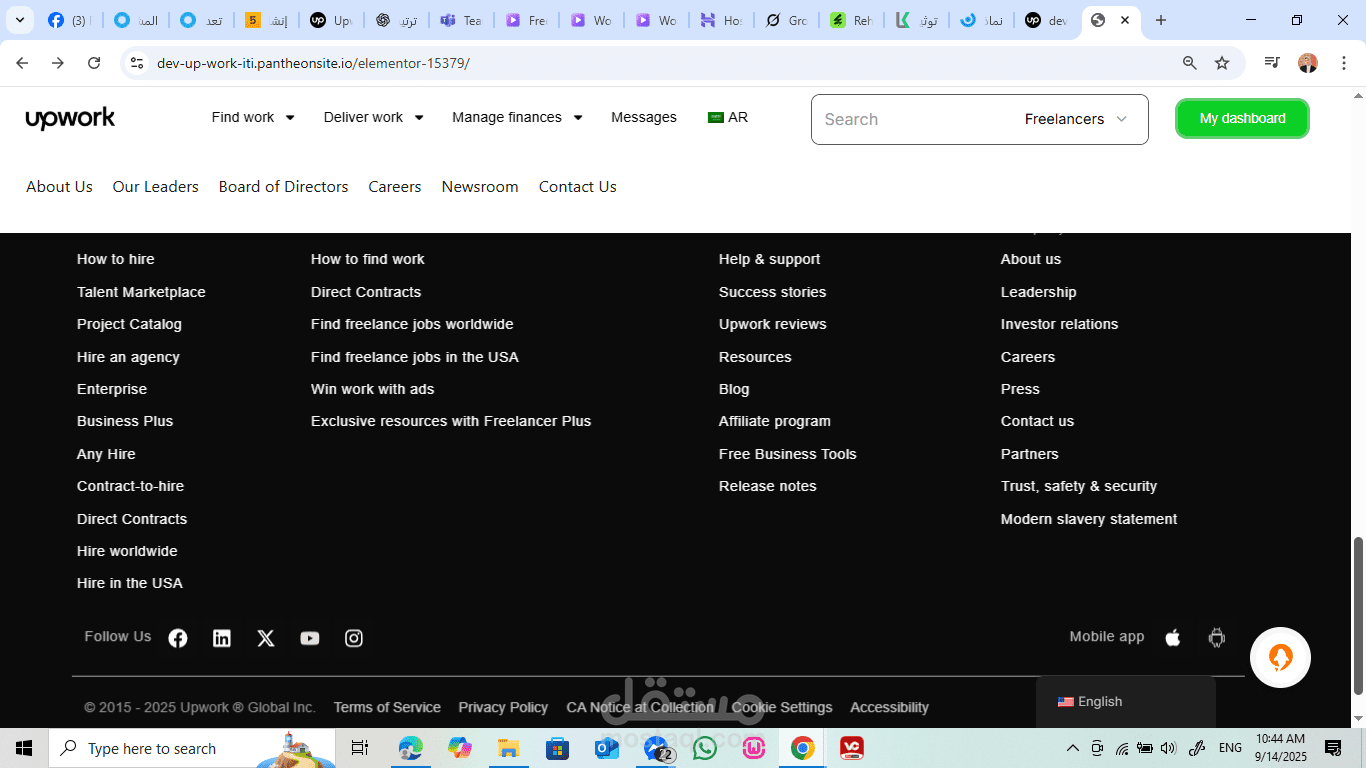Launch File Explorer from the taskbar

coord(509,748)
